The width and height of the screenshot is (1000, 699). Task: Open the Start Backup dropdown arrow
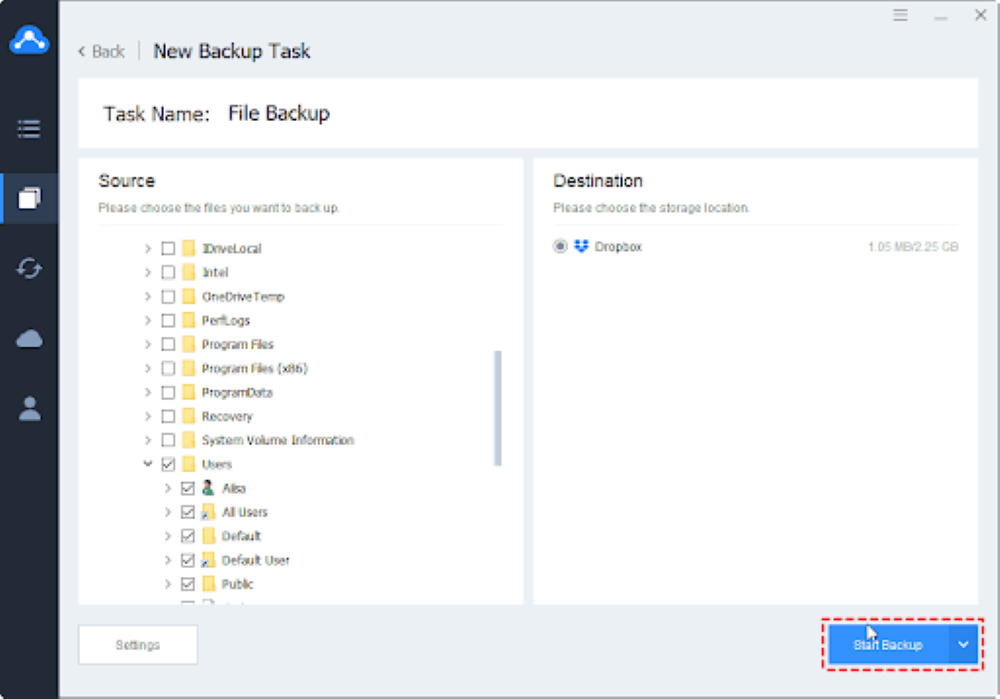[963, 644]
